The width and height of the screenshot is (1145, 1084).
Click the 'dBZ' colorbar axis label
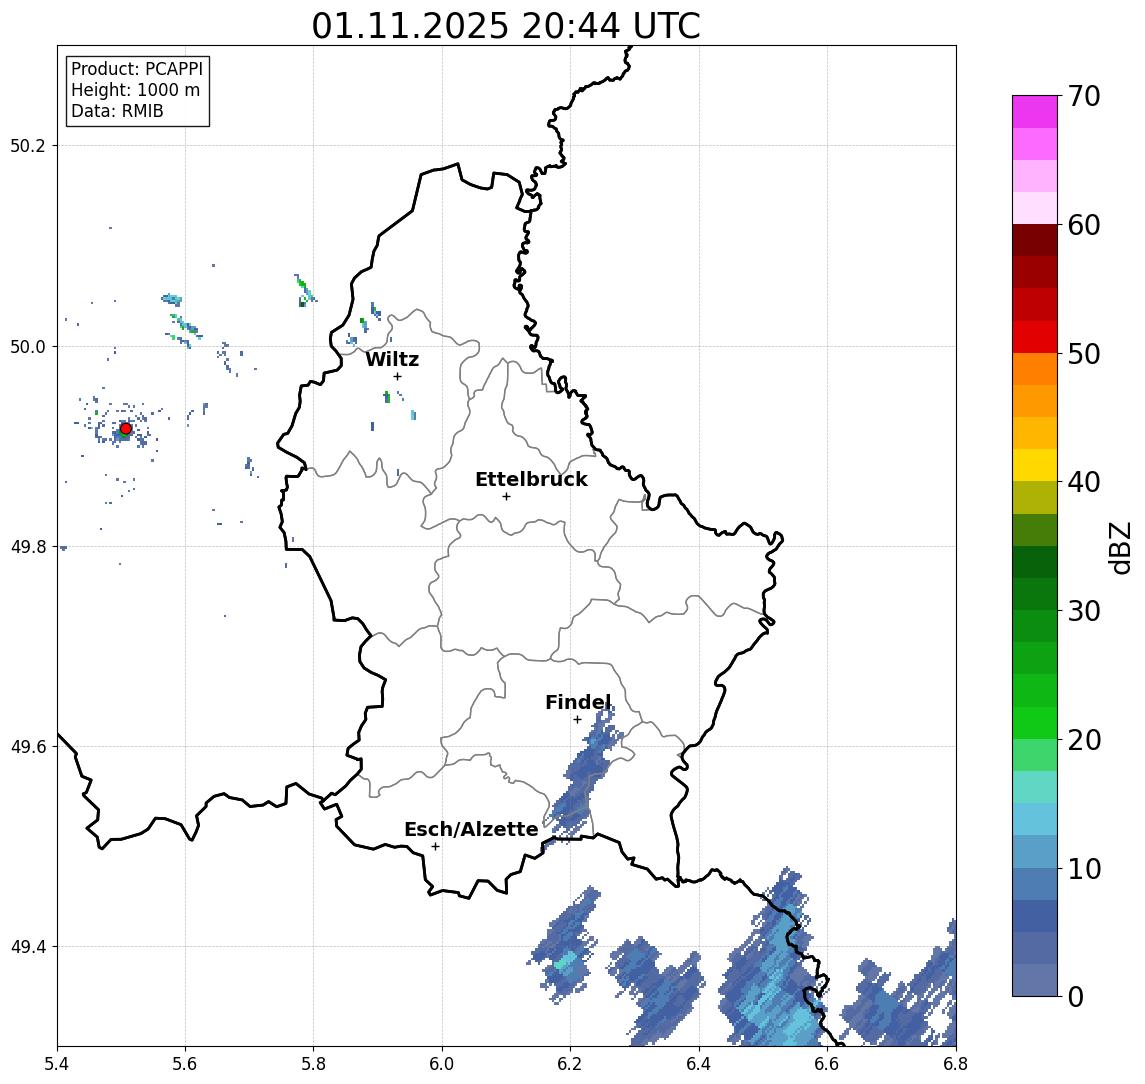(1120, 548)
